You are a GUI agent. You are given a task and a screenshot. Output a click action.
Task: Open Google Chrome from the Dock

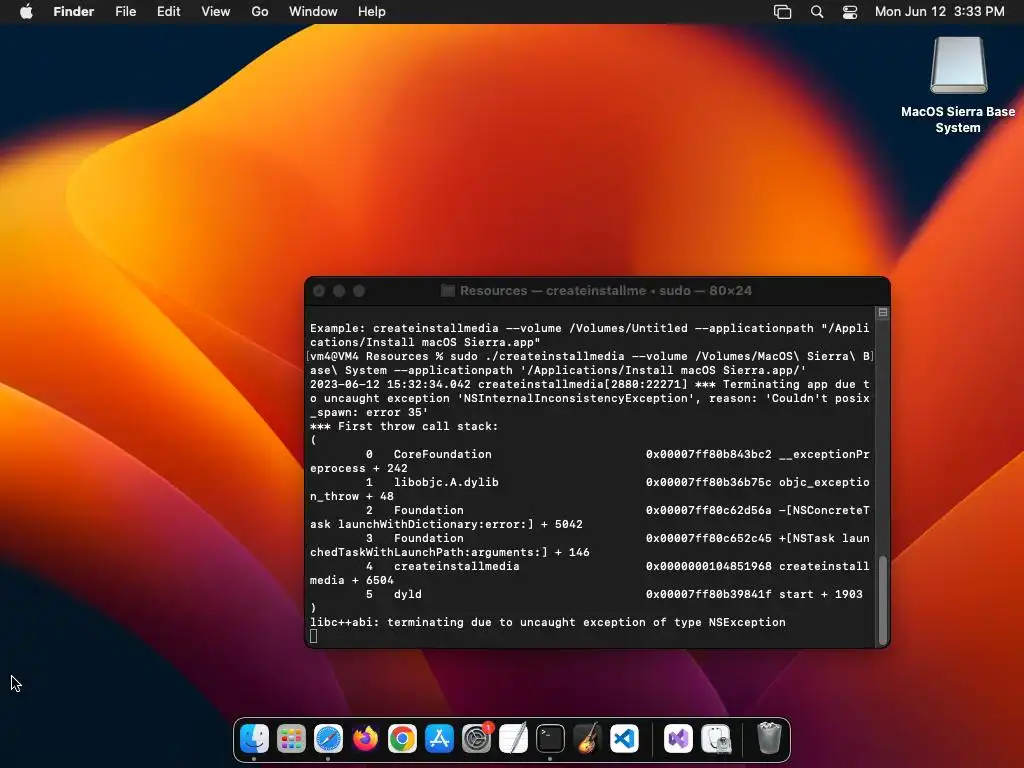pos(402,739)
